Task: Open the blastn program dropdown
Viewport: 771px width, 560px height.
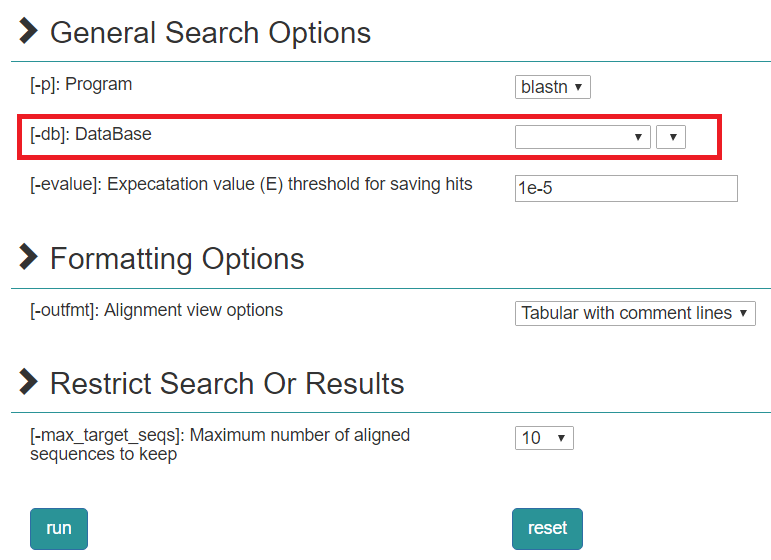Action: pos(553,87)
